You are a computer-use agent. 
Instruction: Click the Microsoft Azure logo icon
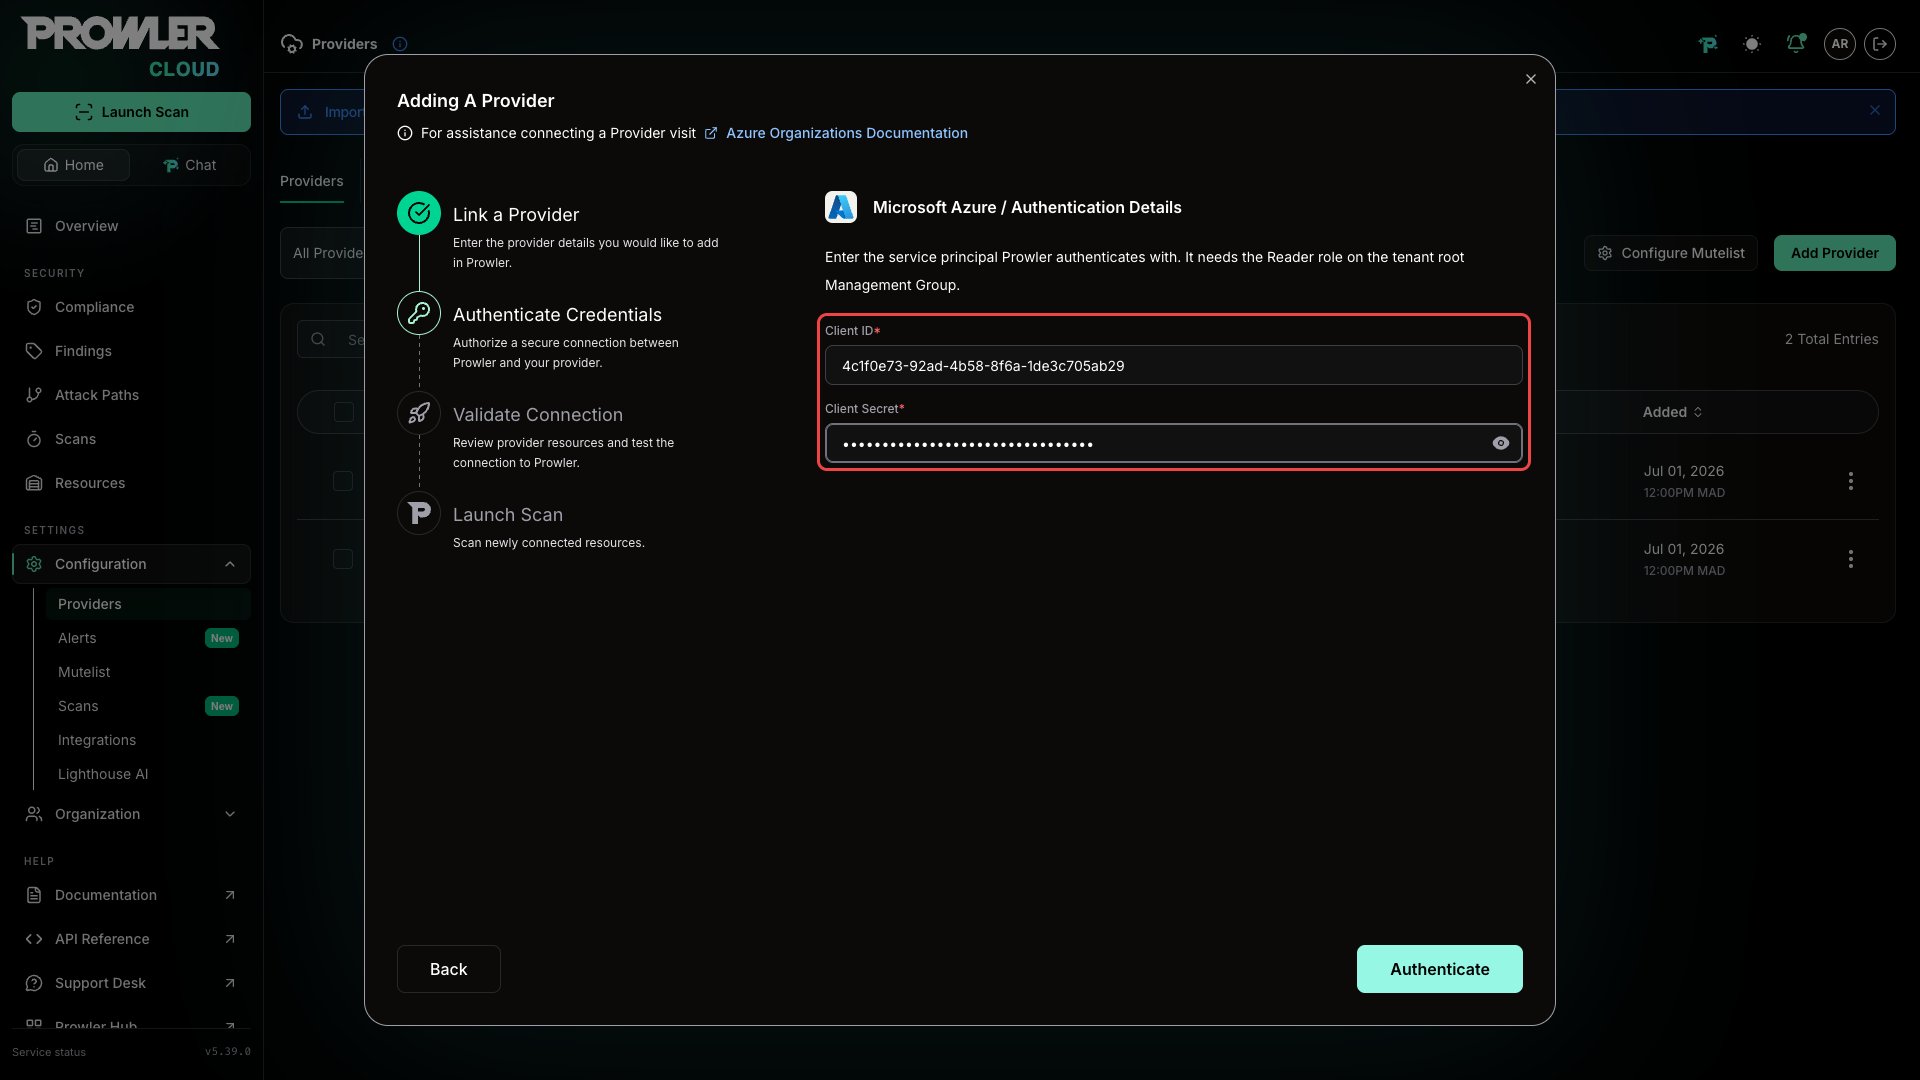(x=841, y=207)
